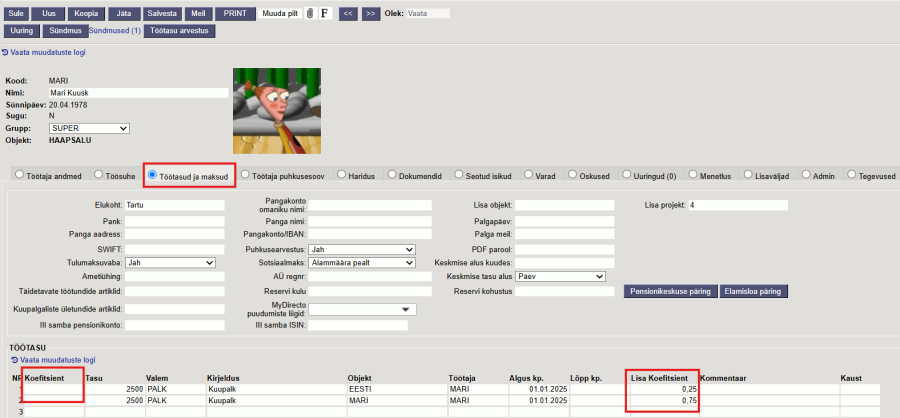
Task: Click the bold F icon in toolbar
Action: click(x=324, y=14)
